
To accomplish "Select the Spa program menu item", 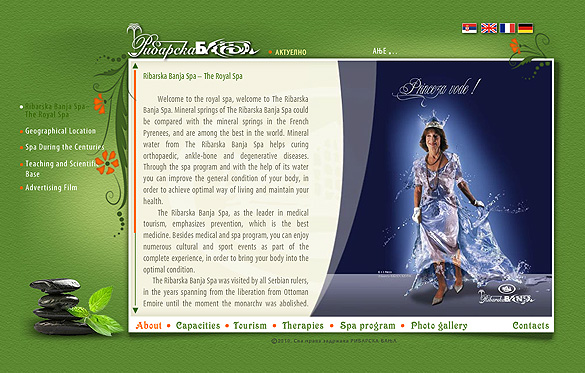I will click(367, 326).
